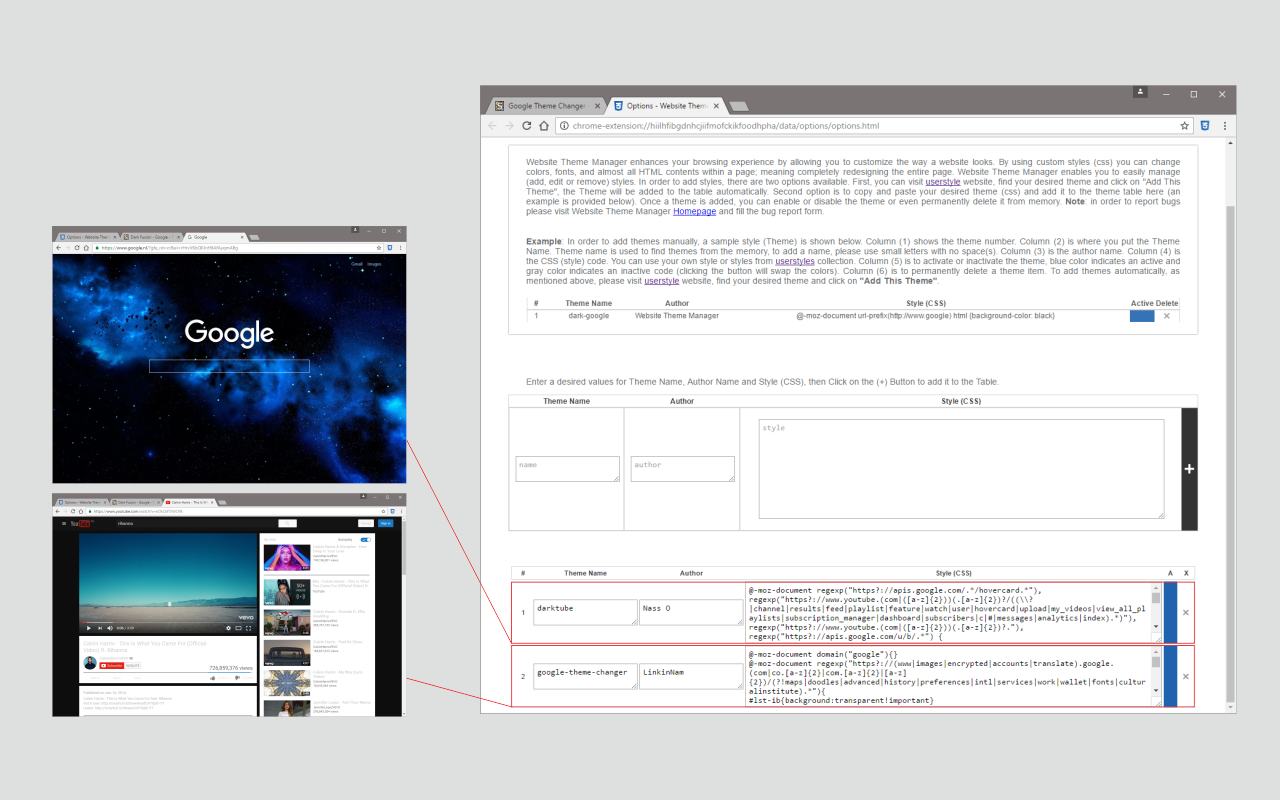Navigate back with the back arrow
The image size is (1280, 800).
coord(491,126)
